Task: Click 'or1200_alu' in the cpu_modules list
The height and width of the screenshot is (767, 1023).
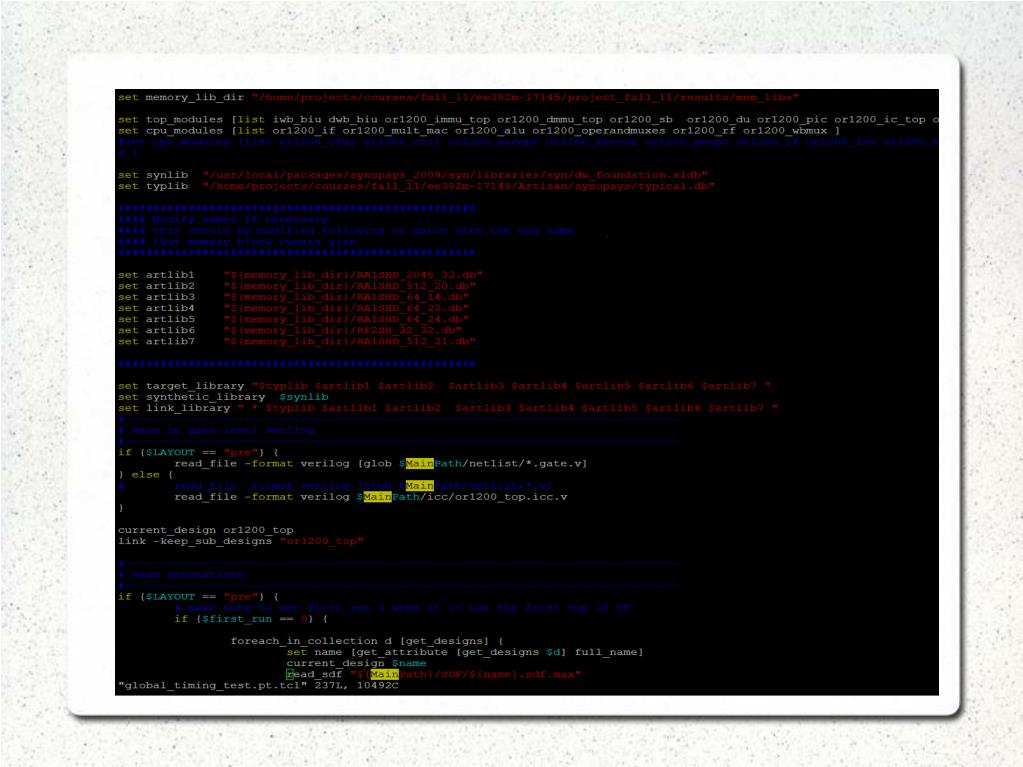Action: coord(490,130)
